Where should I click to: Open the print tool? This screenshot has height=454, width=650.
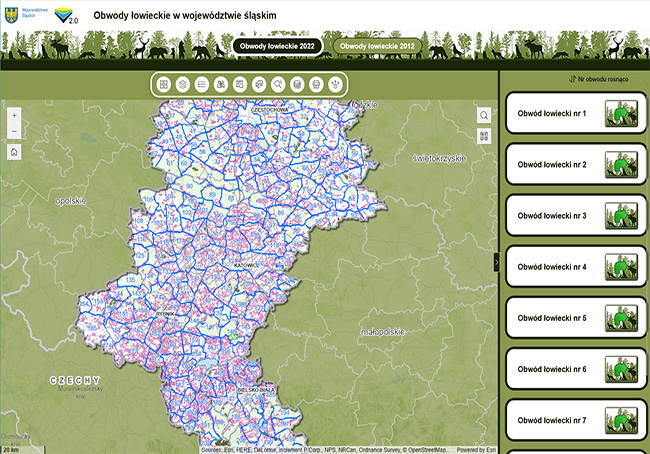(x=316, y=85)
